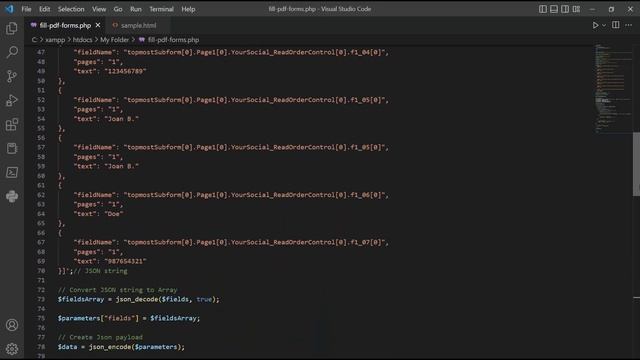
Task: Jump to a location in the minimap
Action: [x=612, y=90]
